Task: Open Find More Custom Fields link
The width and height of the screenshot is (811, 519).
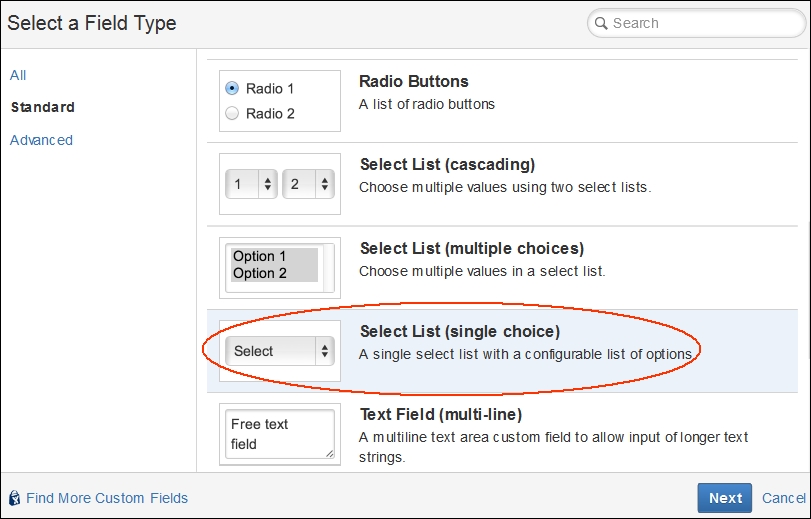Action: tap(107, 498)
